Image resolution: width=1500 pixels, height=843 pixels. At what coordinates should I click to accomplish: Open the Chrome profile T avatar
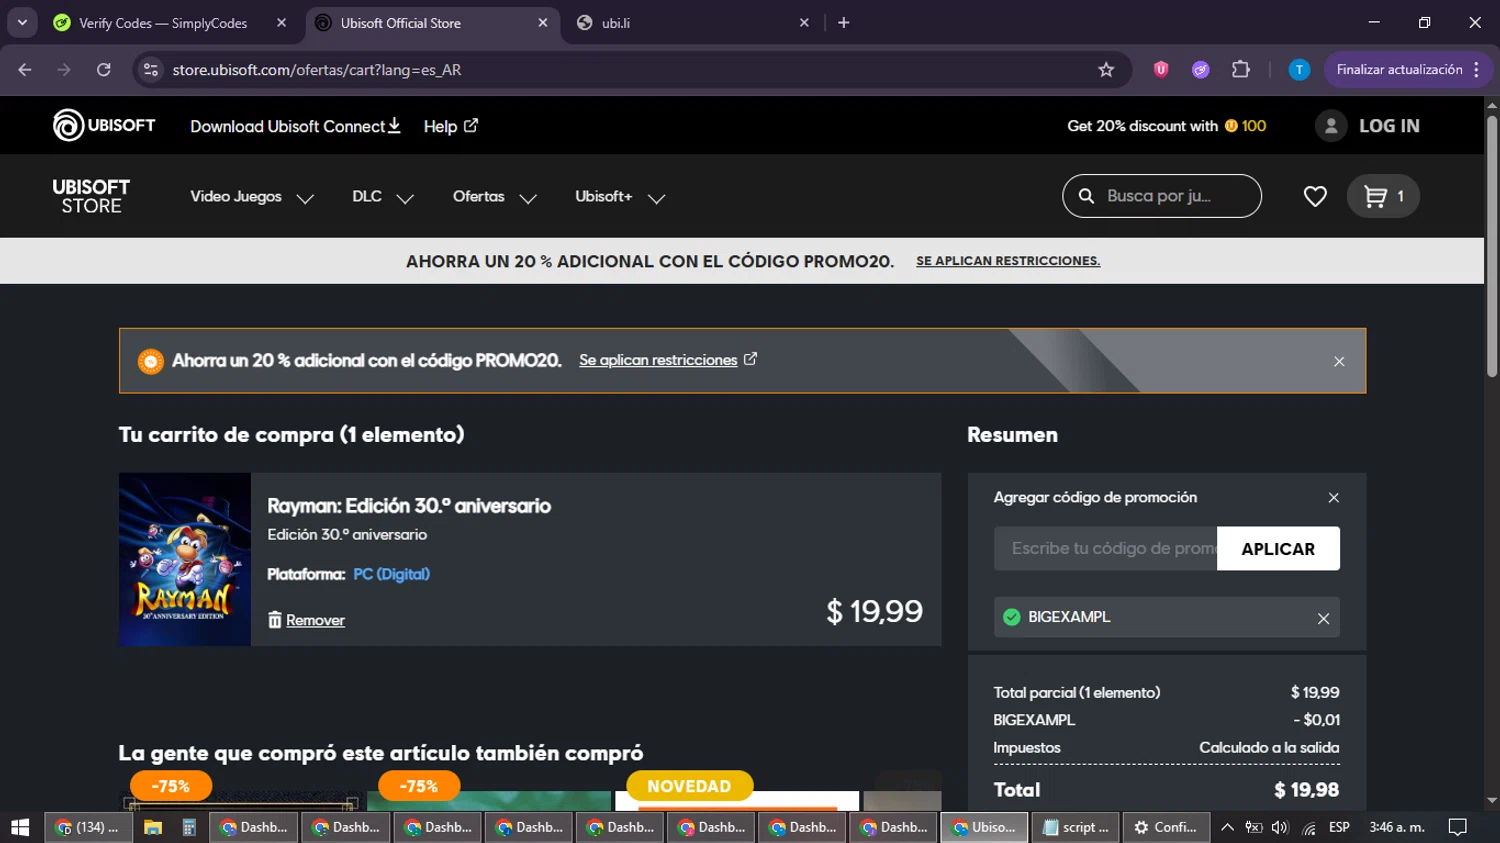click(x=1299, y=69)
